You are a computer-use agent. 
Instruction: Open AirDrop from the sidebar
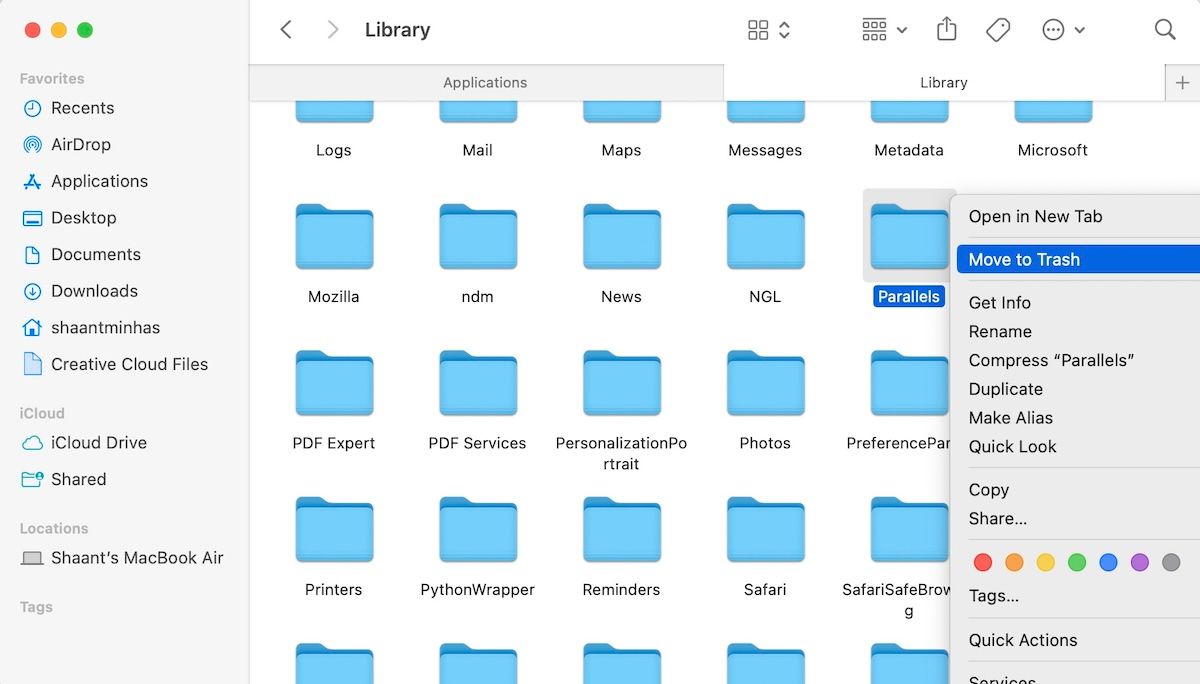[x=78, y=144]
